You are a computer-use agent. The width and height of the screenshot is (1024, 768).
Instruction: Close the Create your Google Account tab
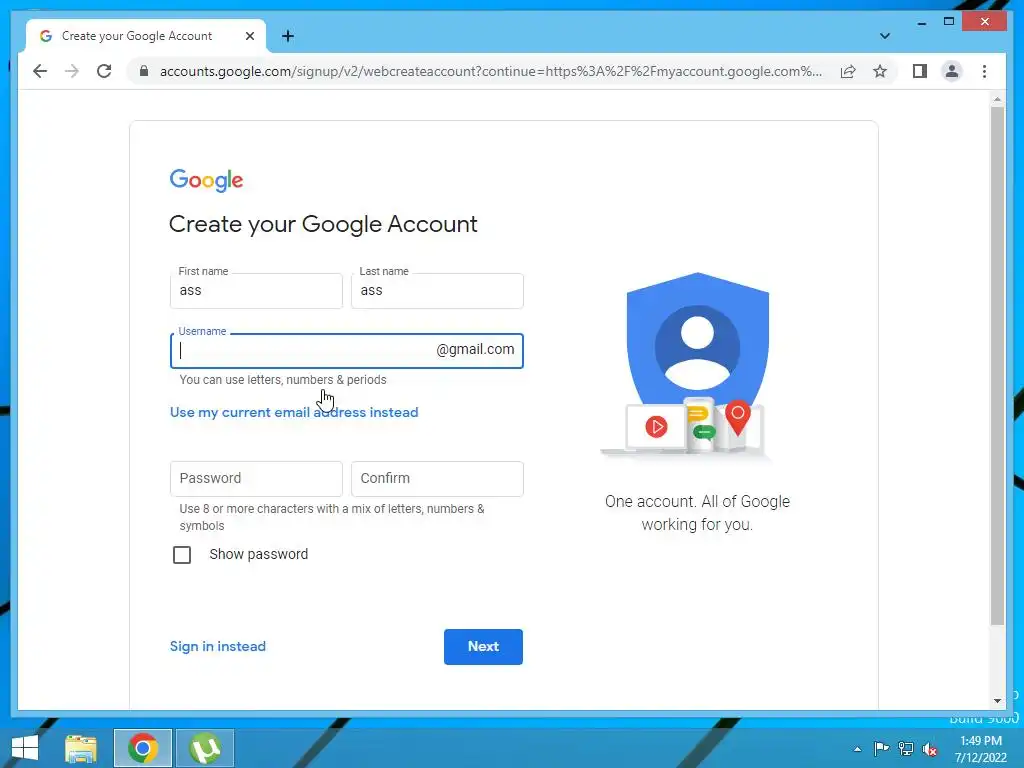click(249, 36)
